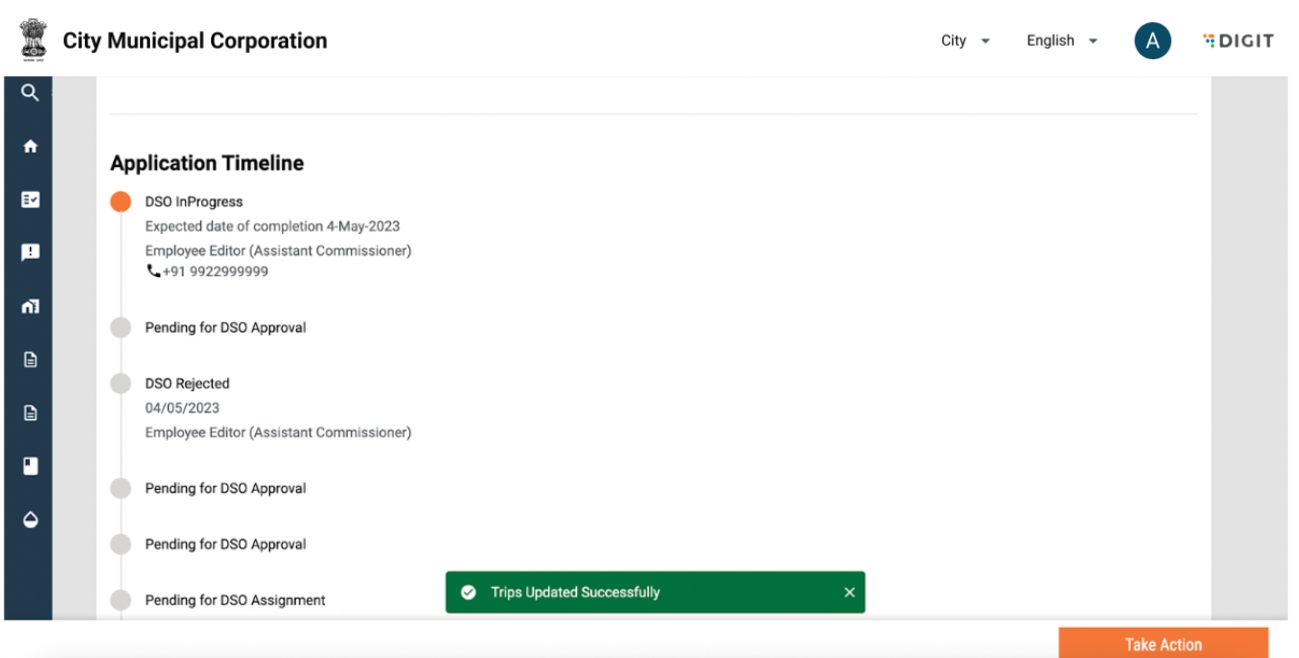Open the book icon in the sidebar
Viewport: 1299px width, 658px height.
30,466
